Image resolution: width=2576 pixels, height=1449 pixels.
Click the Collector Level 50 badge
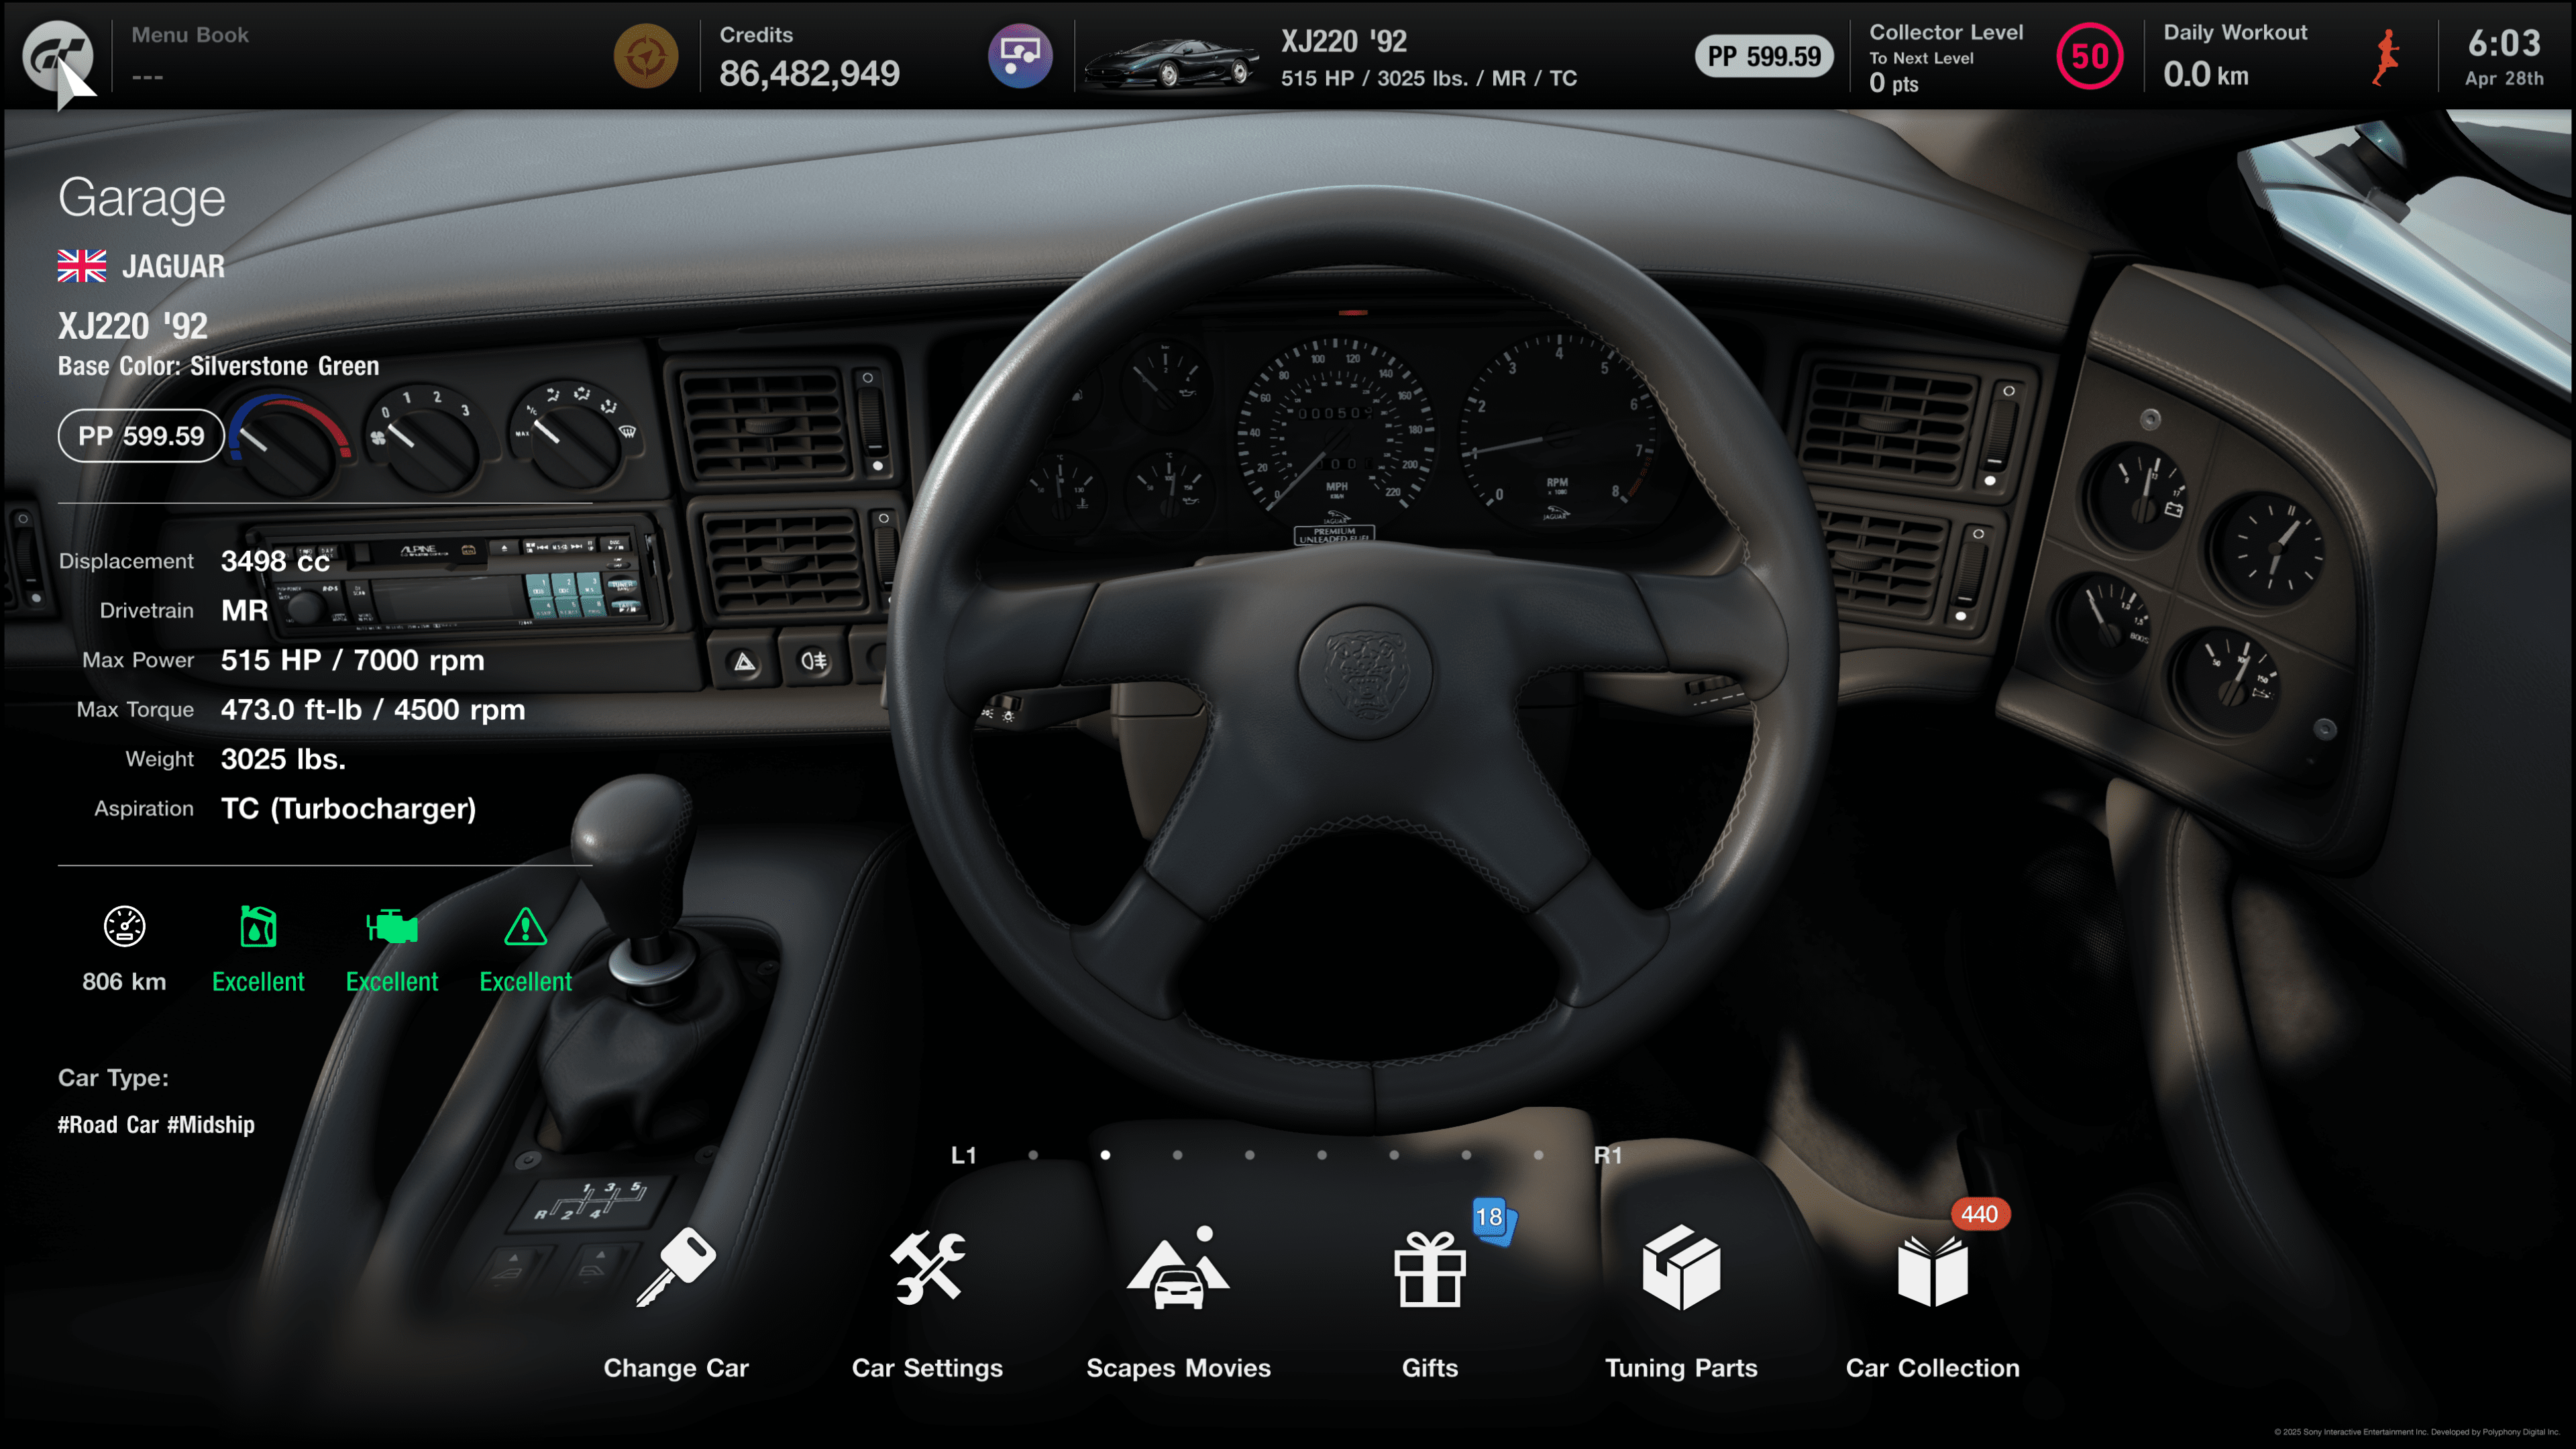2089,56
